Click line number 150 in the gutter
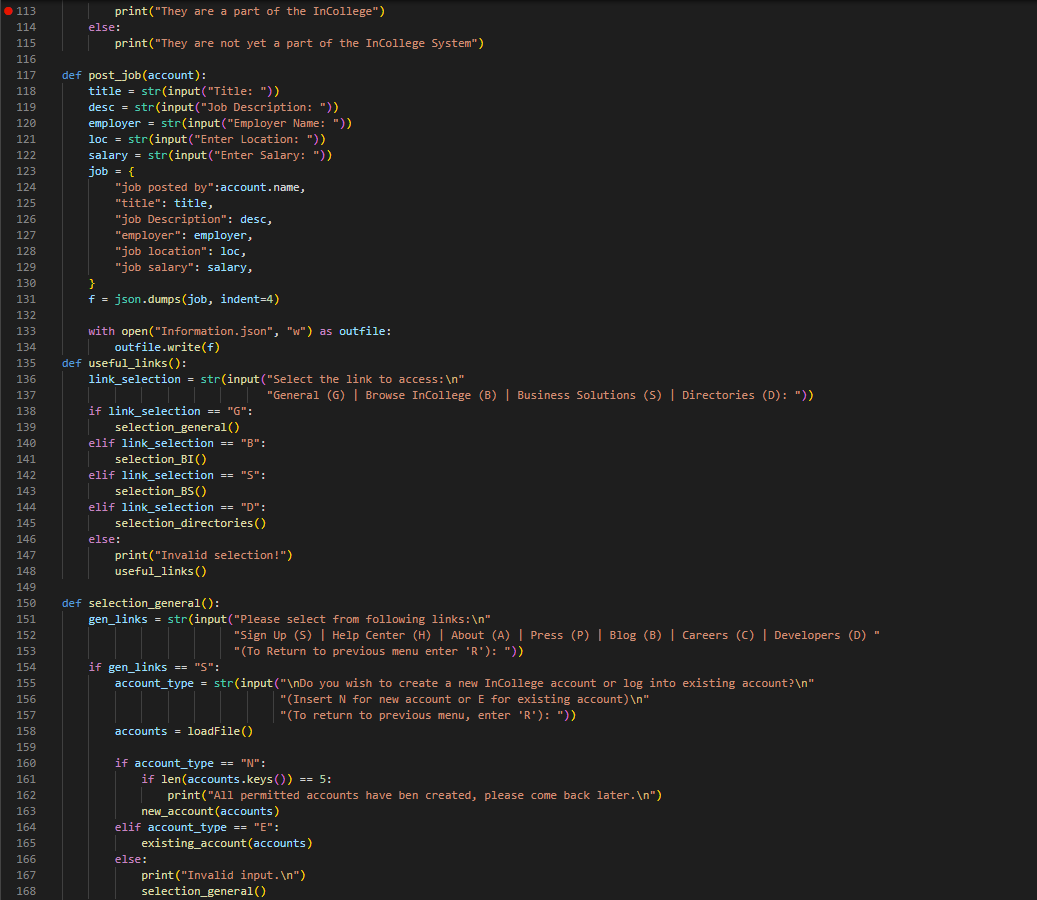 click(x=26, y=603)
